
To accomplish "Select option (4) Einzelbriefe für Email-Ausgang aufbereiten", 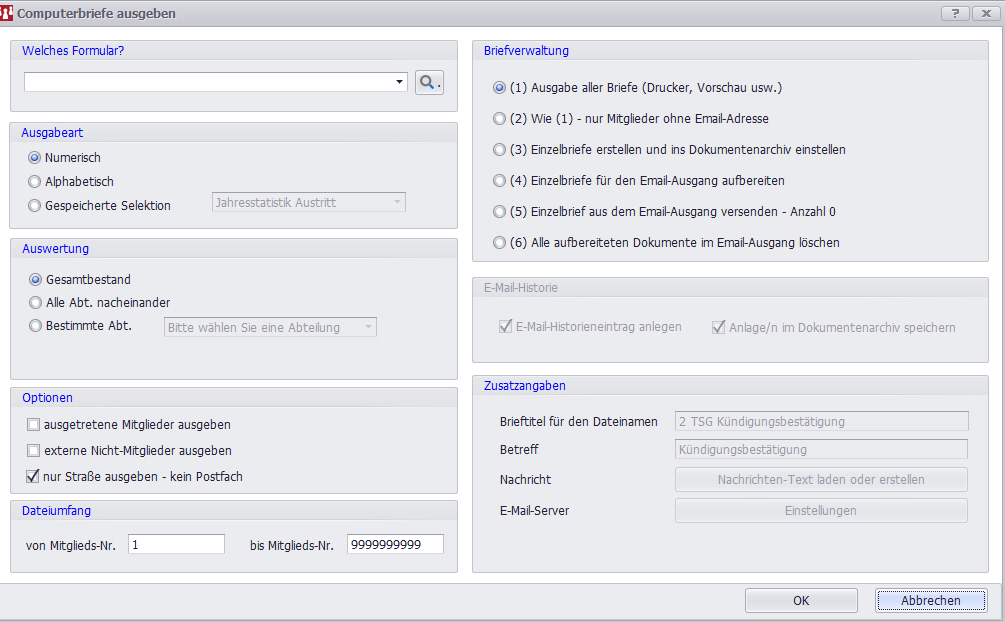I will point(499,181).
